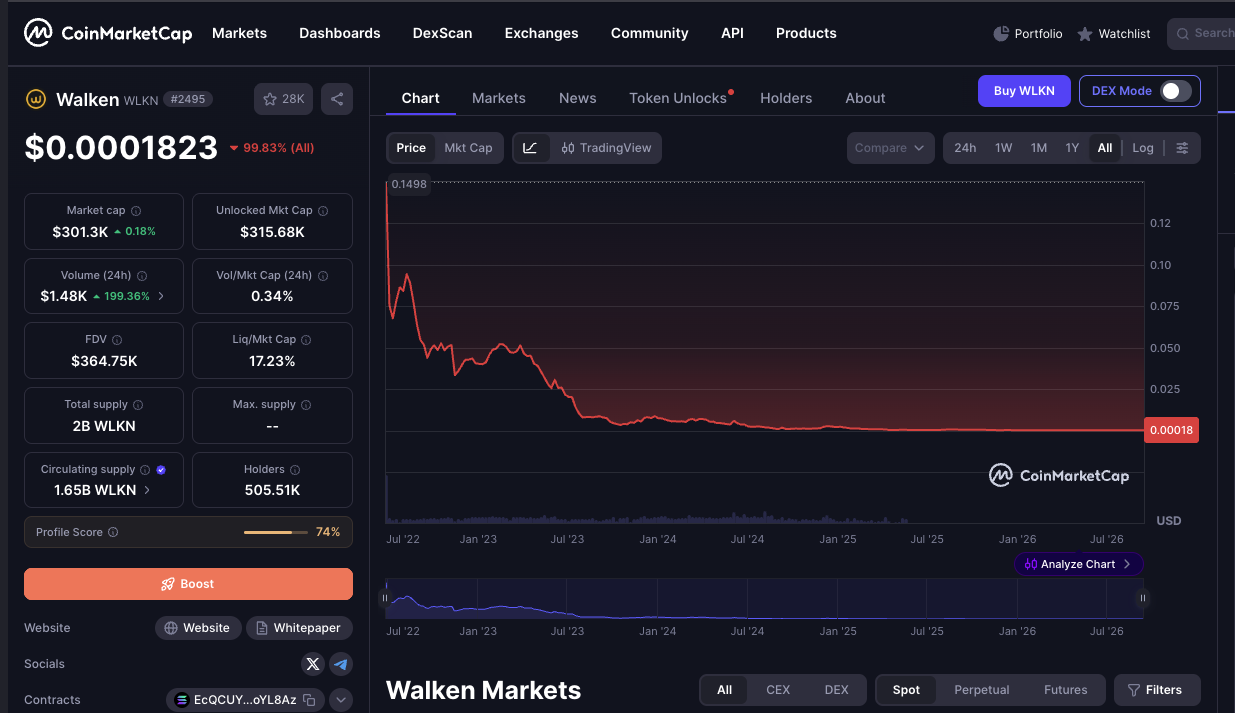
Task: Click the verified badge next to Circulating supply
Action: (162, 469)
